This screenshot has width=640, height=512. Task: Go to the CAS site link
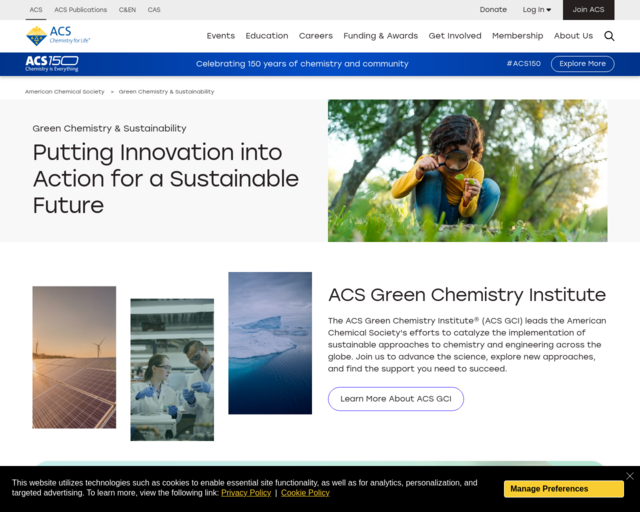point(154,10)
